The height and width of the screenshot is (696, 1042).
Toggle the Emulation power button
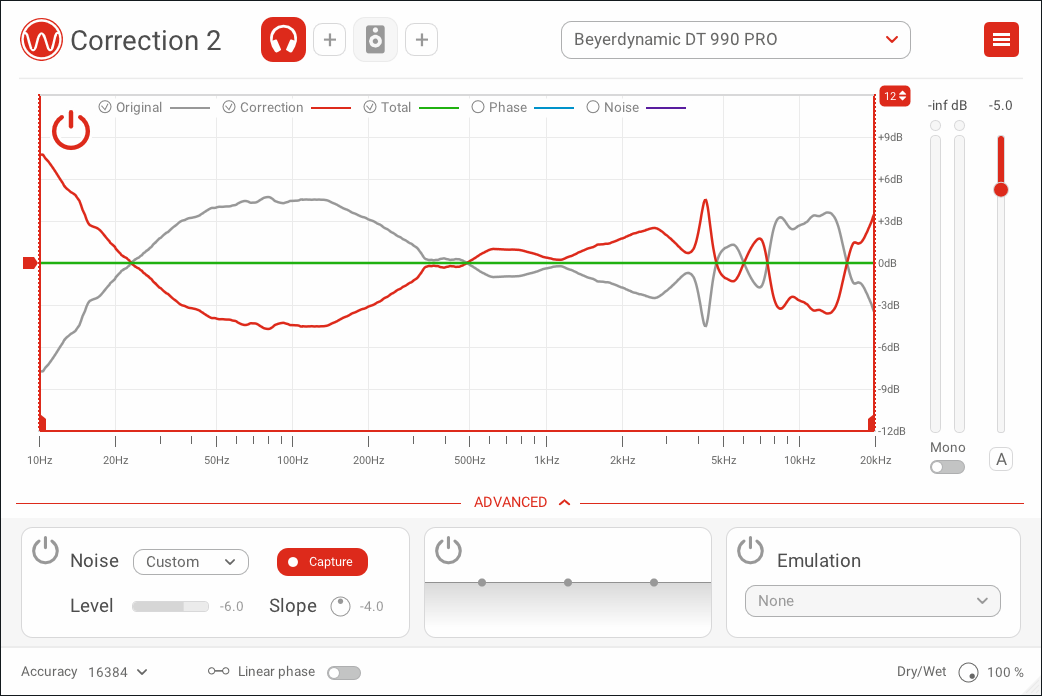[x=750, y=550]
